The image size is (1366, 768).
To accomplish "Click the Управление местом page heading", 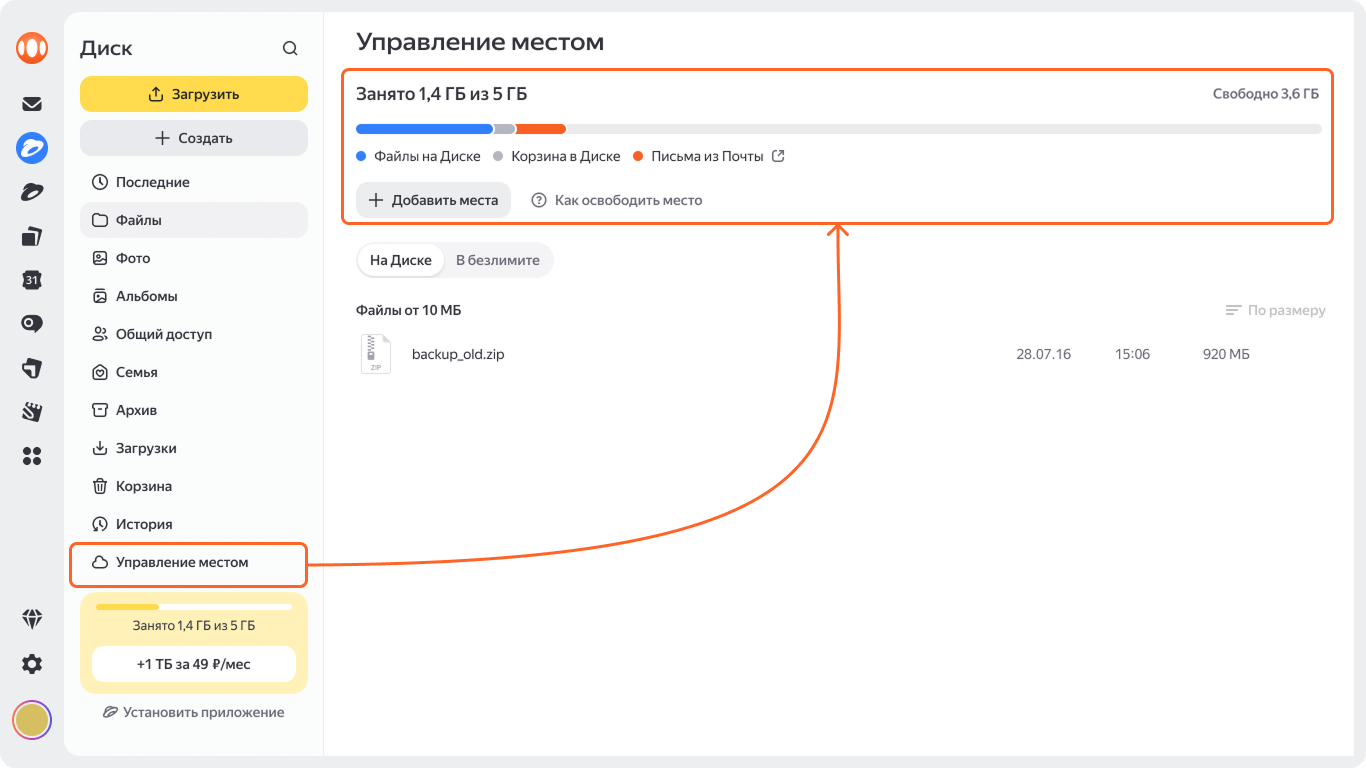I will tap(481, 42).
